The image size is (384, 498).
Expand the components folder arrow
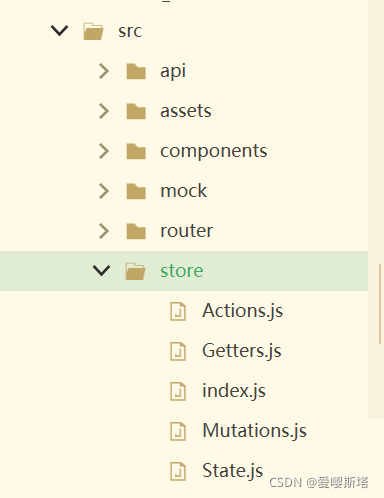point(104,151)
